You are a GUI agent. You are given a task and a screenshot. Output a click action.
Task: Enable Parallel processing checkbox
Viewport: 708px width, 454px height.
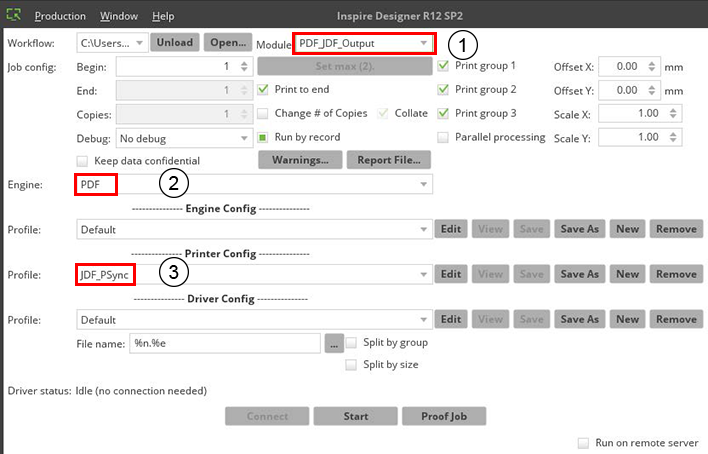pyautogui.click(x=445, y=137)
